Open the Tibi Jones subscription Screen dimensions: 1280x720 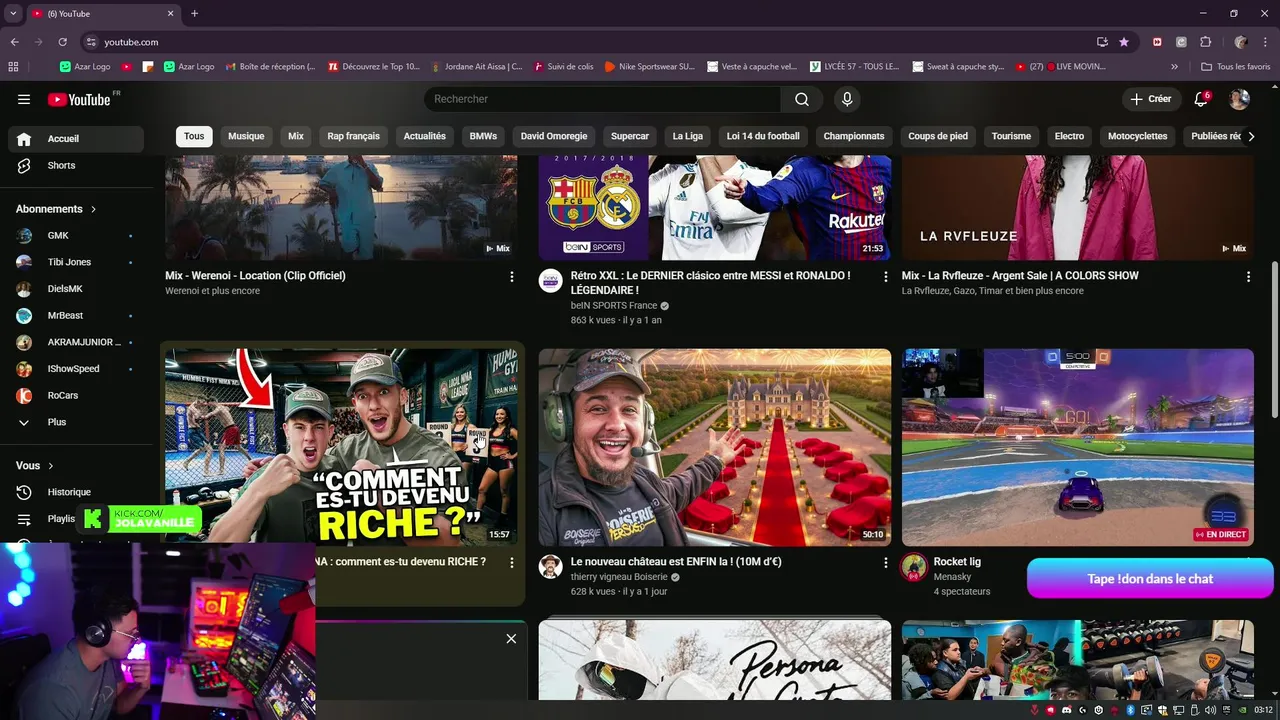(76, 262)
